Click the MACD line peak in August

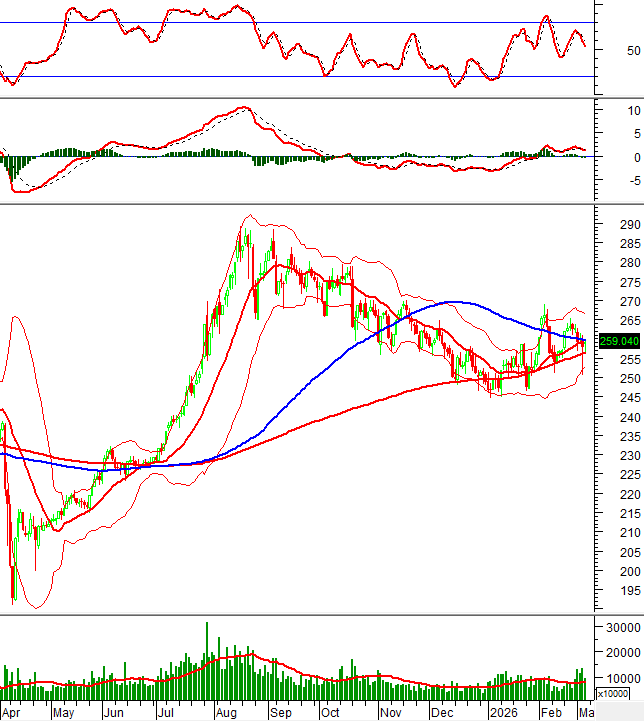[241, 108]
